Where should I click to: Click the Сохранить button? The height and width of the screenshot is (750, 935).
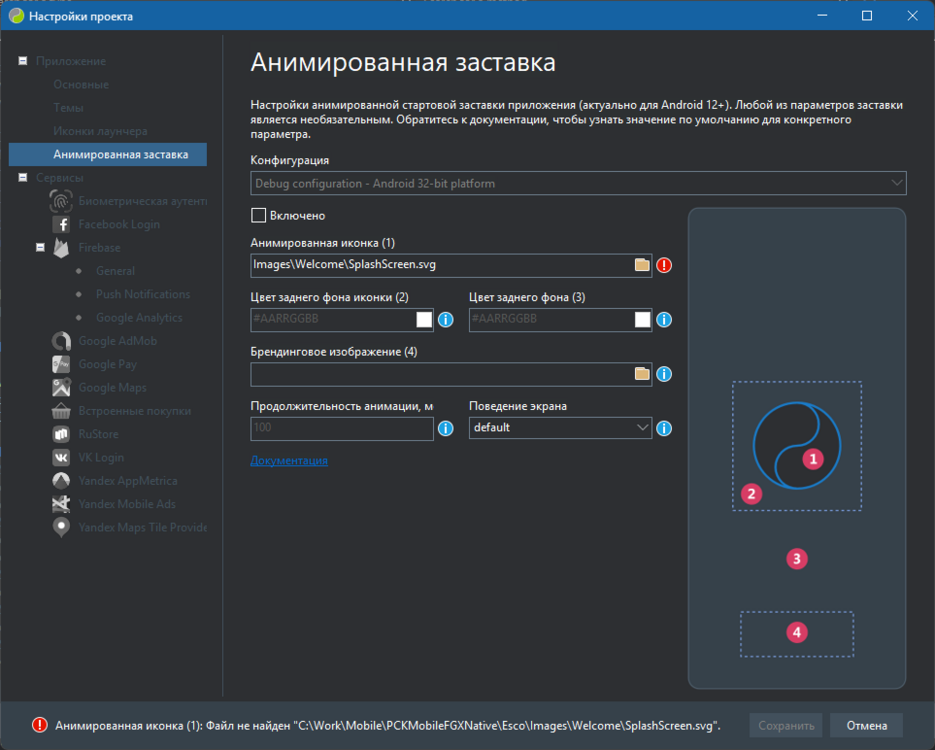[786, 726]
